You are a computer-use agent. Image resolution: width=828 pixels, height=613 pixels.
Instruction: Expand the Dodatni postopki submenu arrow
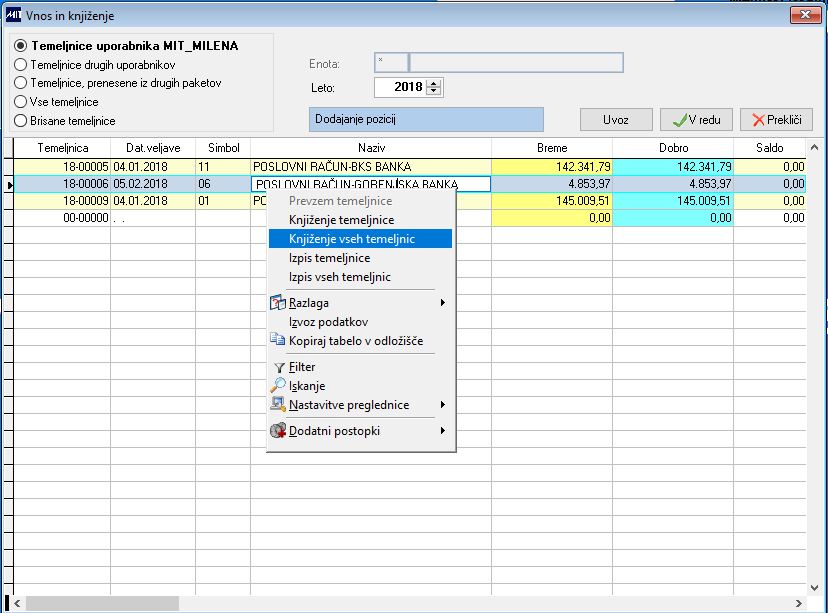pyautogui.click(x=443, y=431)
